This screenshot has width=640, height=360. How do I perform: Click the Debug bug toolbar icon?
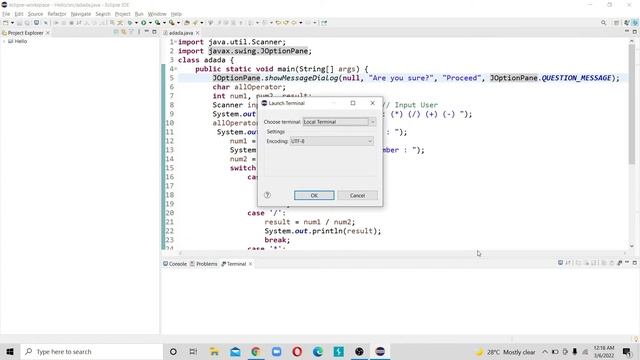pos(130,23)
